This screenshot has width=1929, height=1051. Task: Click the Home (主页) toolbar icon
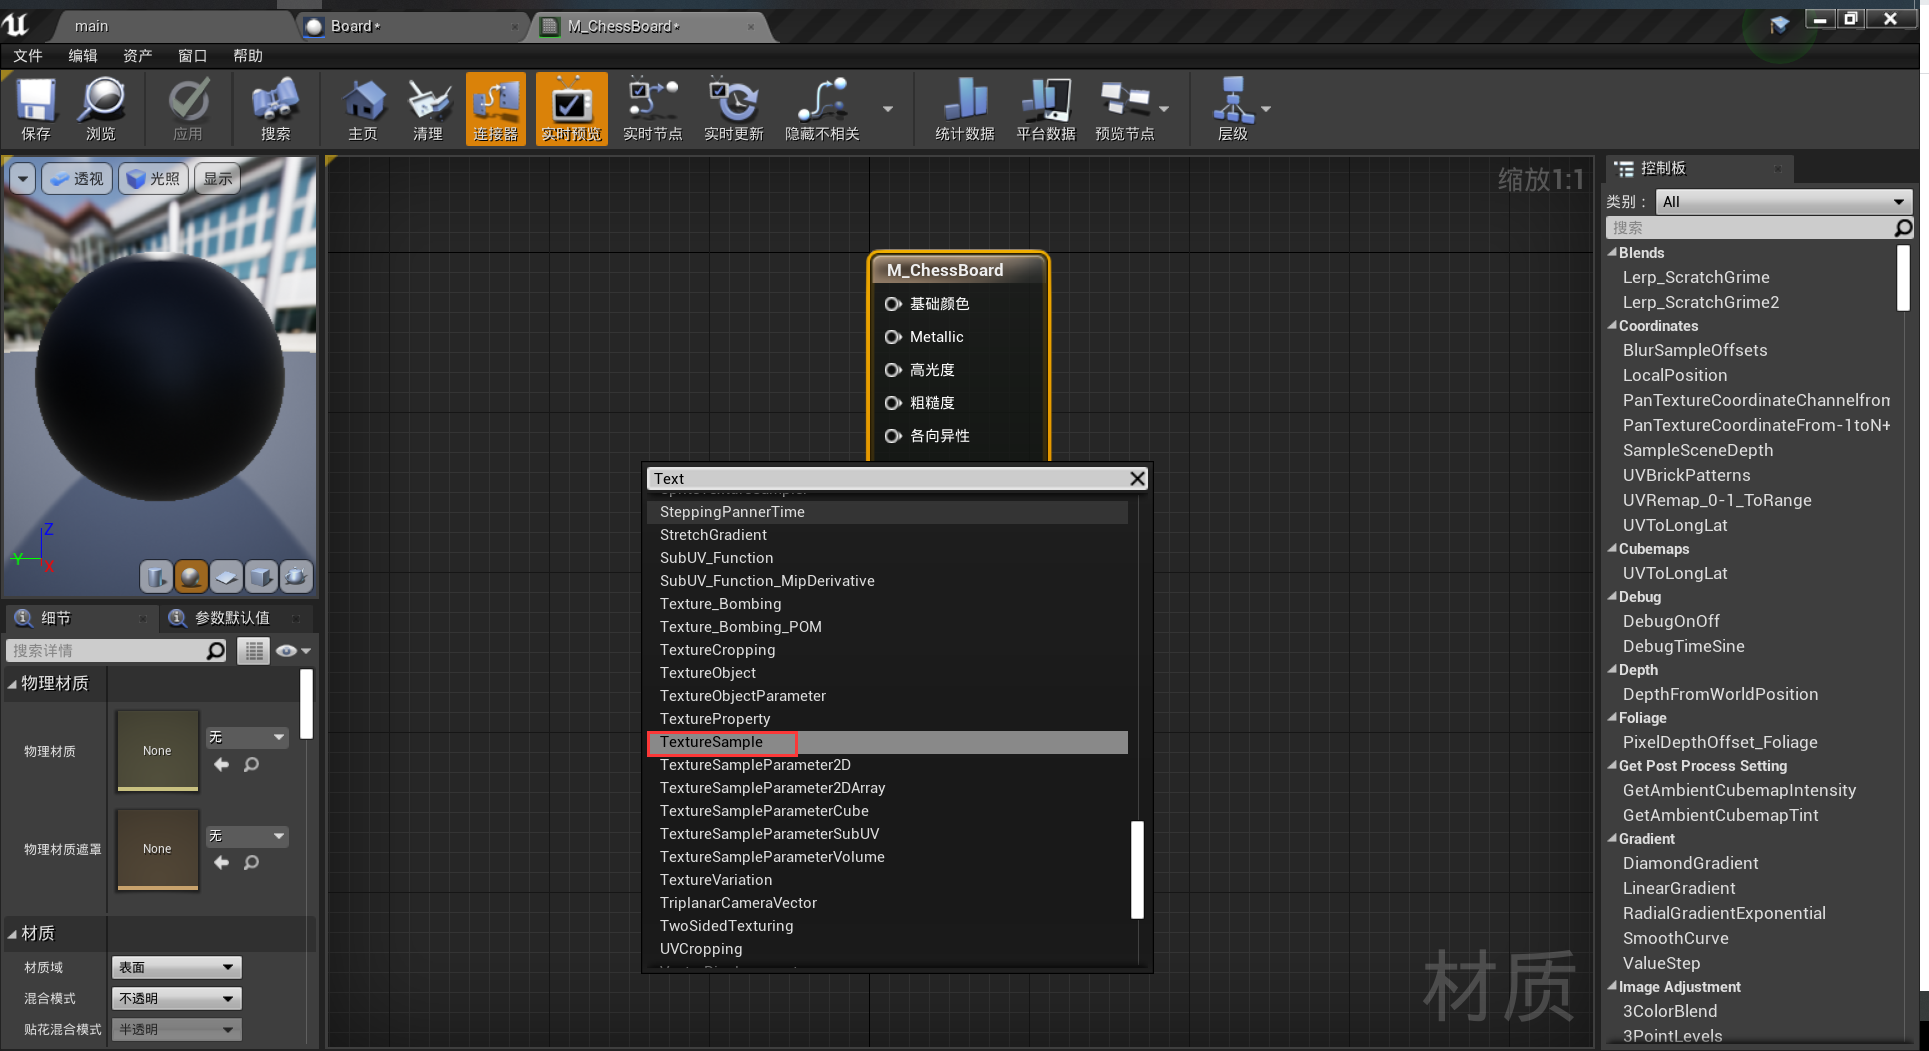tap(362, 109)
